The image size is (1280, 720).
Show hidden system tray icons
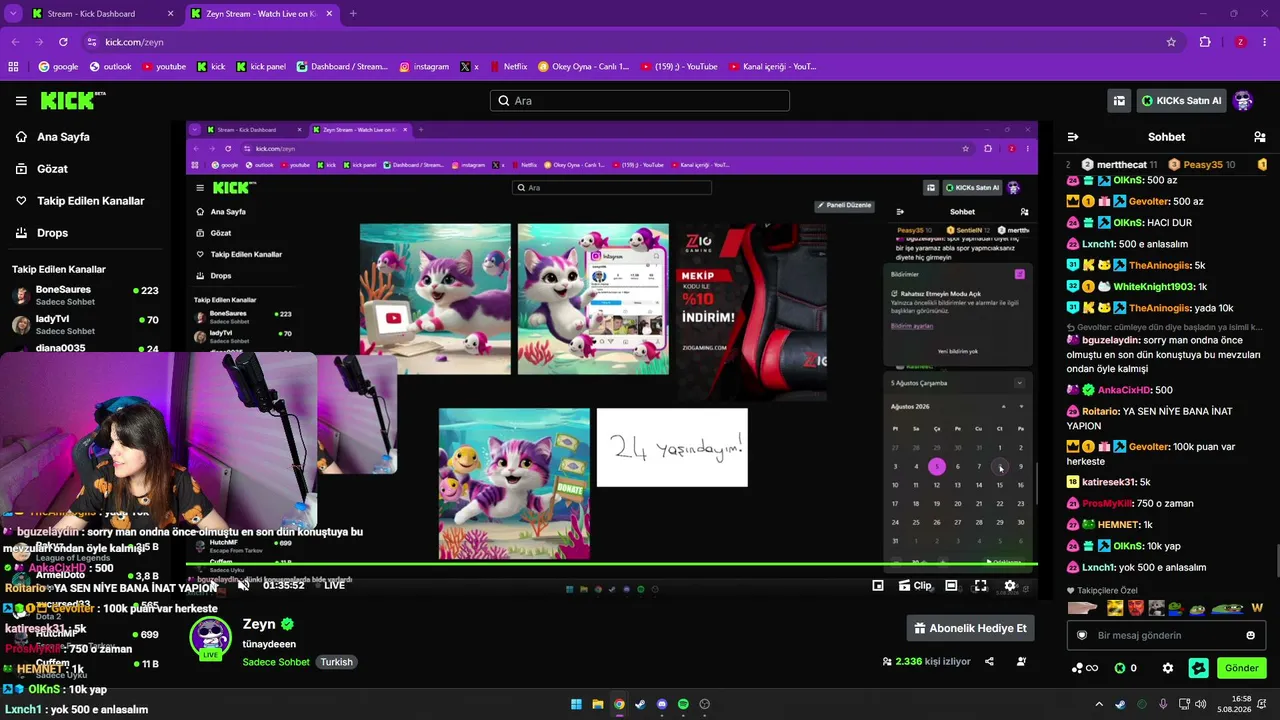click(x=1098, y=704)
